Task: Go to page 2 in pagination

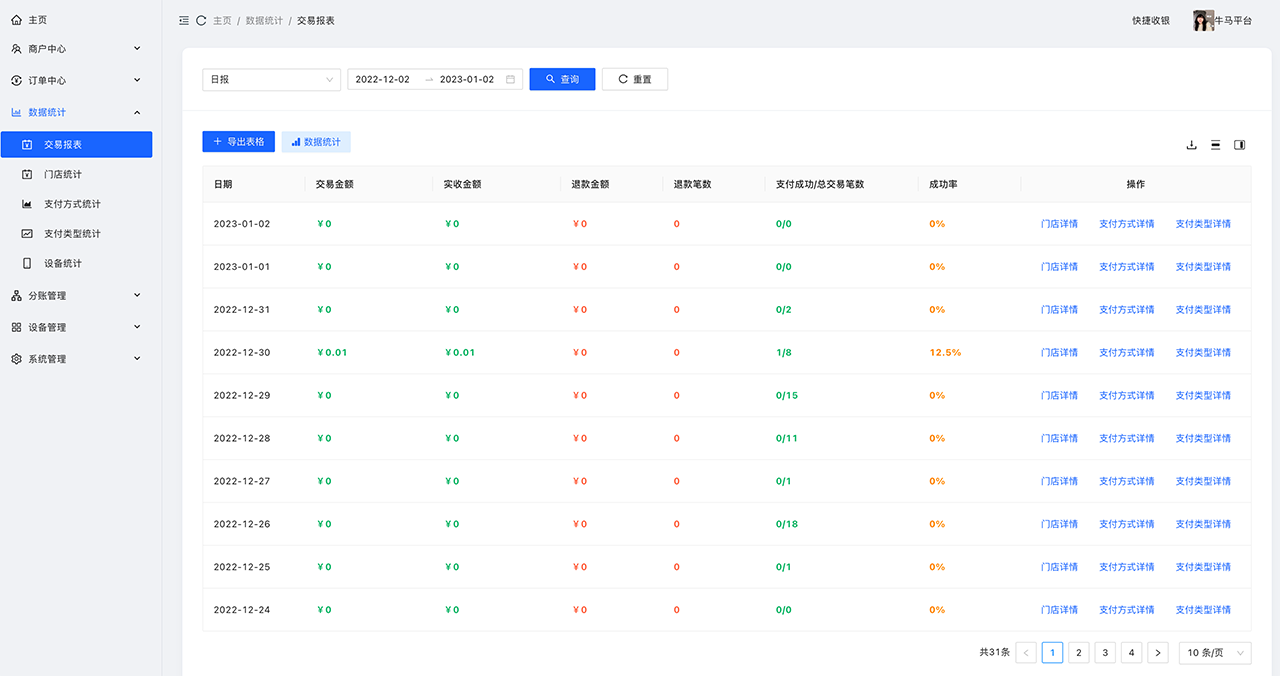Action: [x=1078, y=653]
